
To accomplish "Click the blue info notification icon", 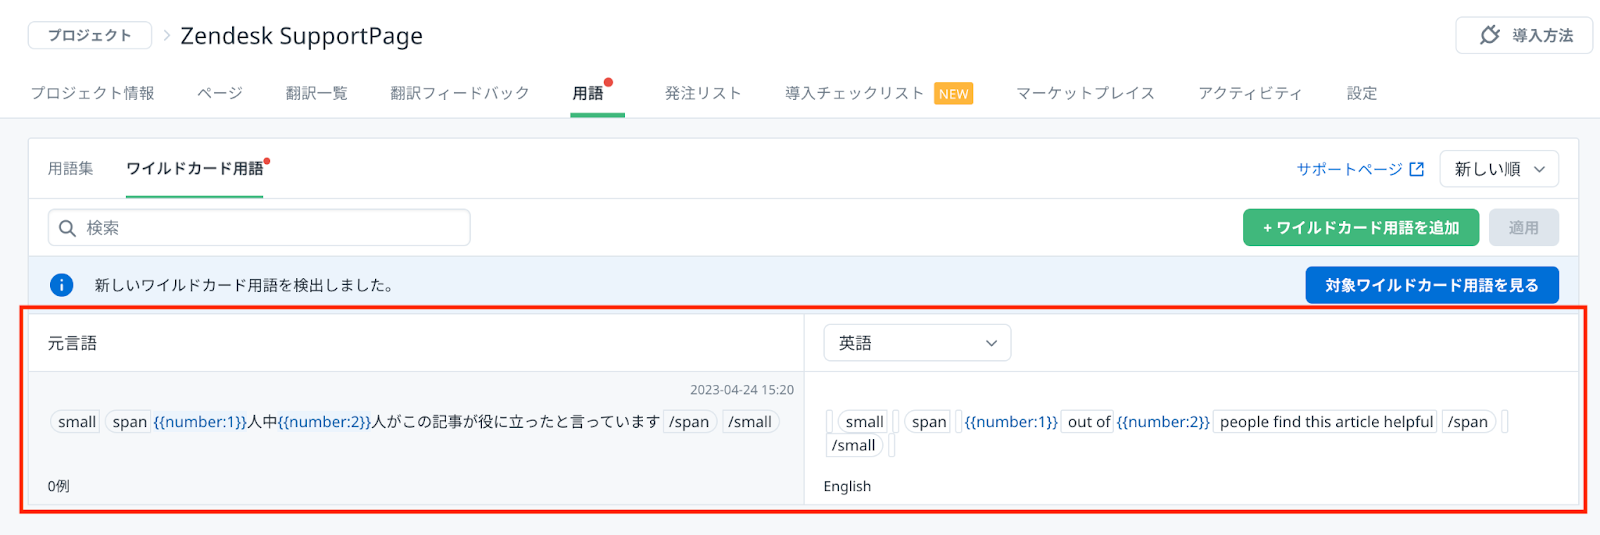I will pyautogui.click(x=62, y=285).
